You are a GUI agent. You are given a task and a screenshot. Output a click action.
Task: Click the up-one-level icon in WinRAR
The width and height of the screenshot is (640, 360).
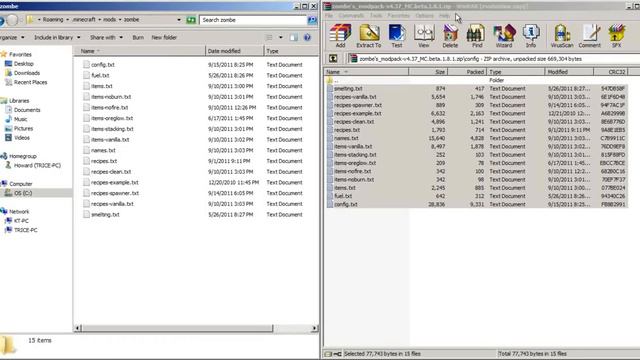coord(333,58)
